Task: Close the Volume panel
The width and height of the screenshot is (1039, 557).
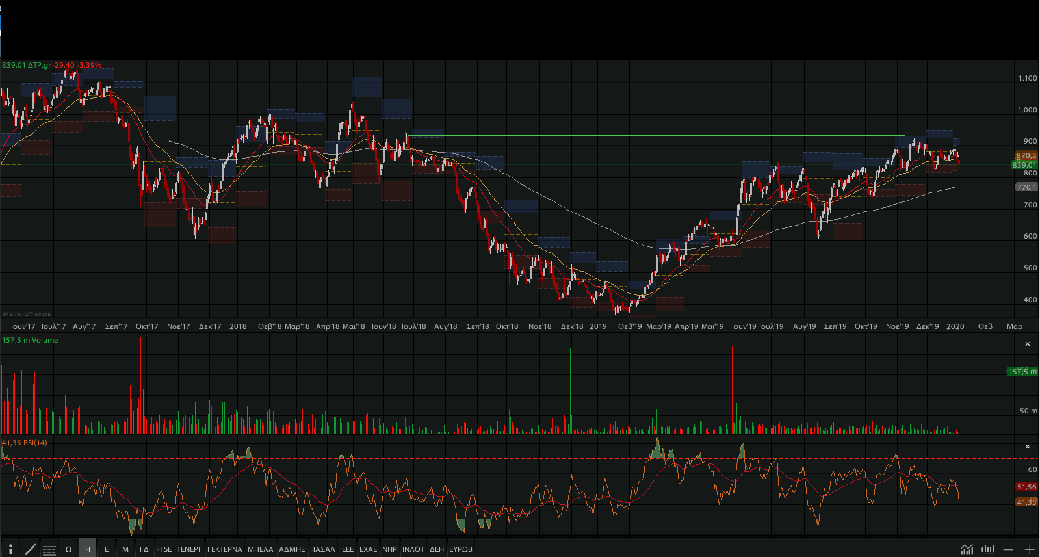Action: pyautogui.click(x=1028, y=343)
